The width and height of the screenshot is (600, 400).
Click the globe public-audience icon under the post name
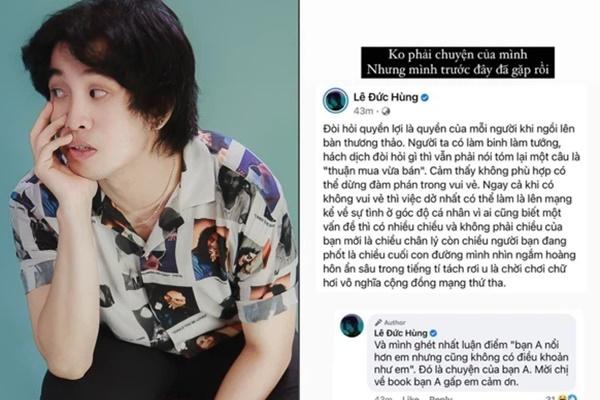[x=386, y=111]
